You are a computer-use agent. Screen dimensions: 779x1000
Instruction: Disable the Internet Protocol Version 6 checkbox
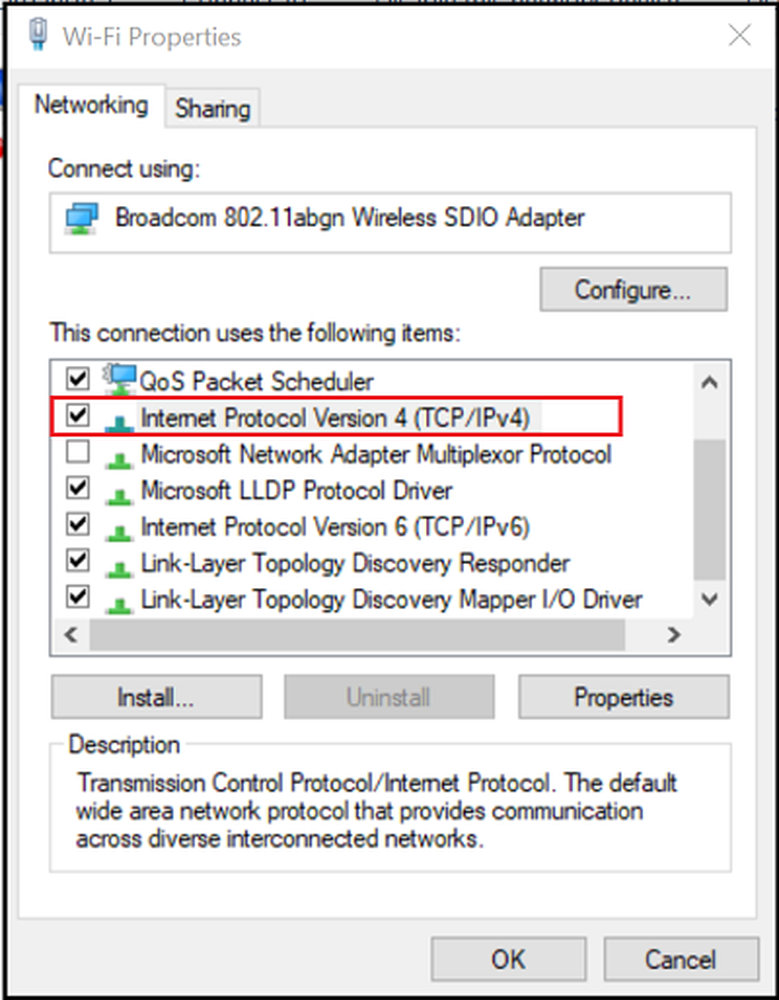click(77, 525)
